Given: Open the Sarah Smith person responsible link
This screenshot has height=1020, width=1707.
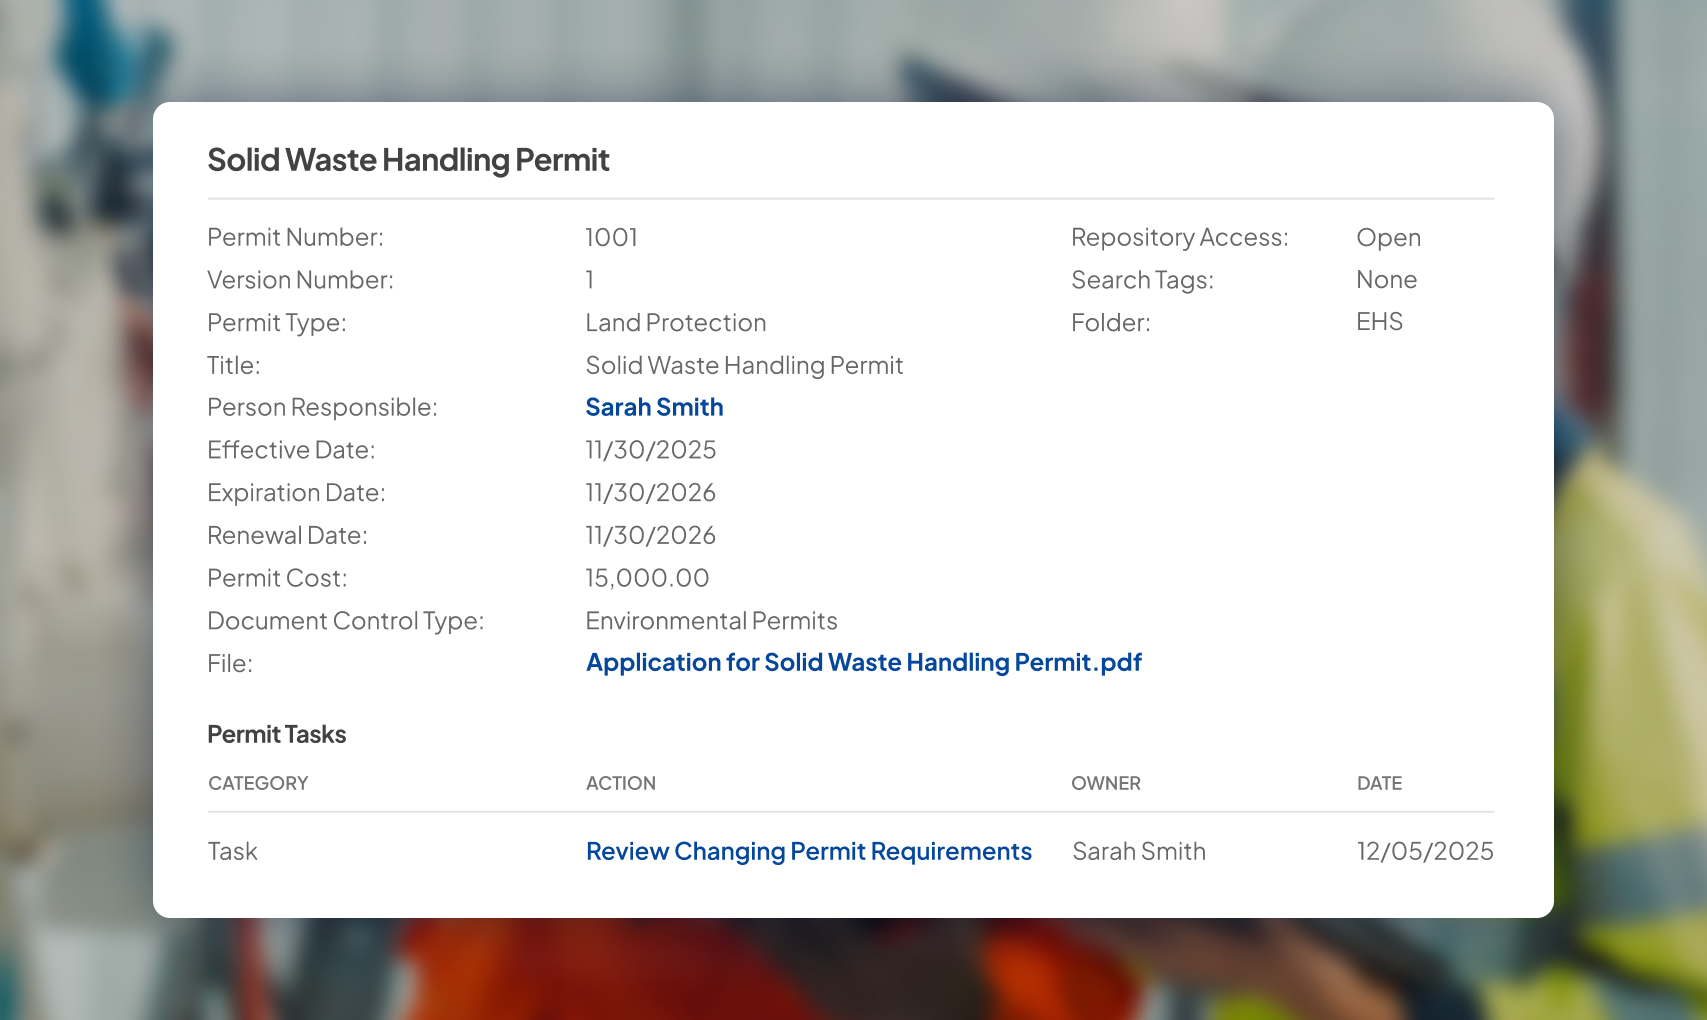Looking at the screenshot, I should click(654, 408).
